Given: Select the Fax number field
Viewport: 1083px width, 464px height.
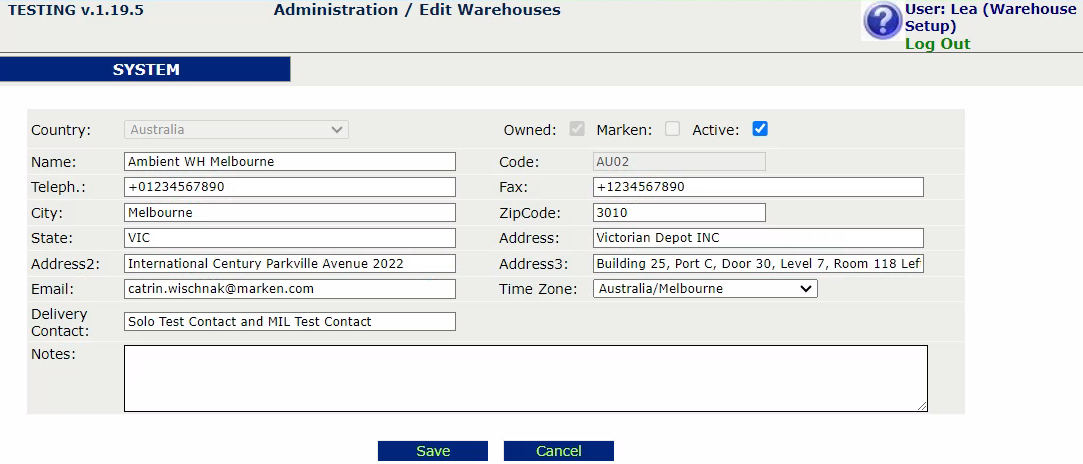Looking at the screenshot, I should 758,187.
